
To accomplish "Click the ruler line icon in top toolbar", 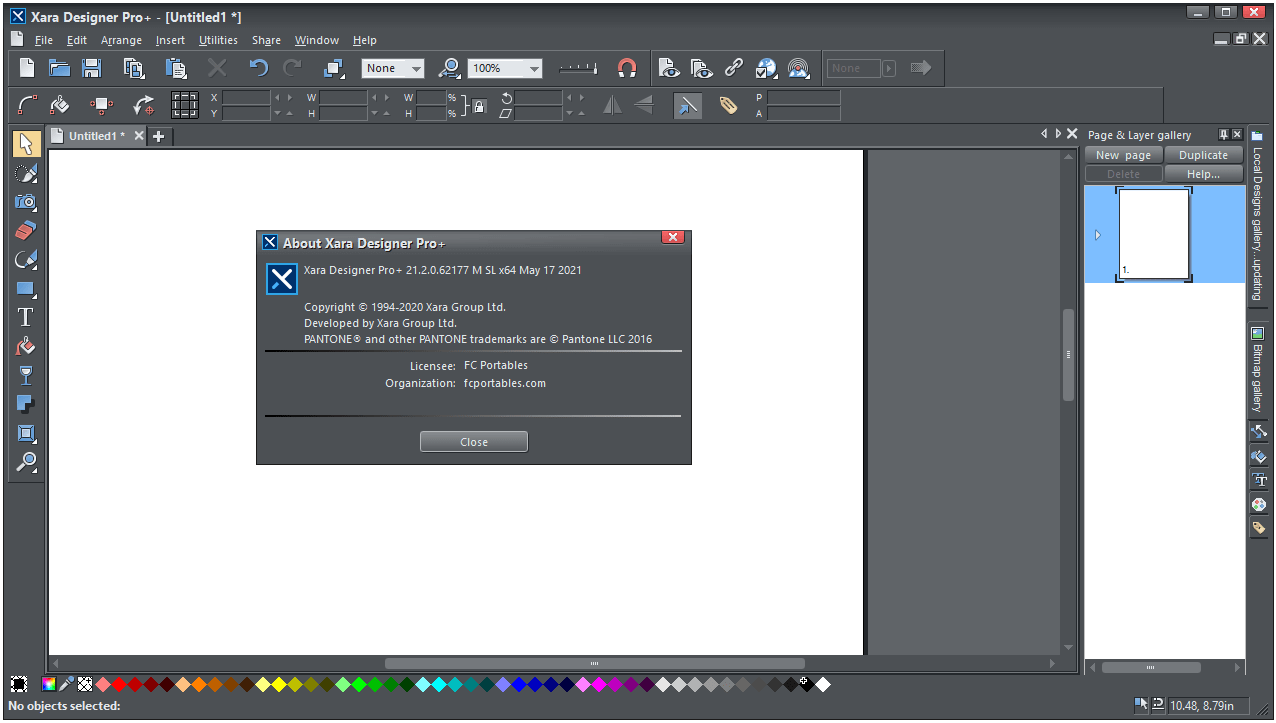I will (578, 68).
